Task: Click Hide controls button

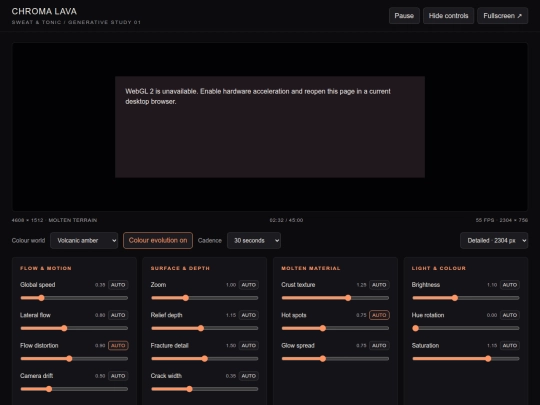Action: 448,16
